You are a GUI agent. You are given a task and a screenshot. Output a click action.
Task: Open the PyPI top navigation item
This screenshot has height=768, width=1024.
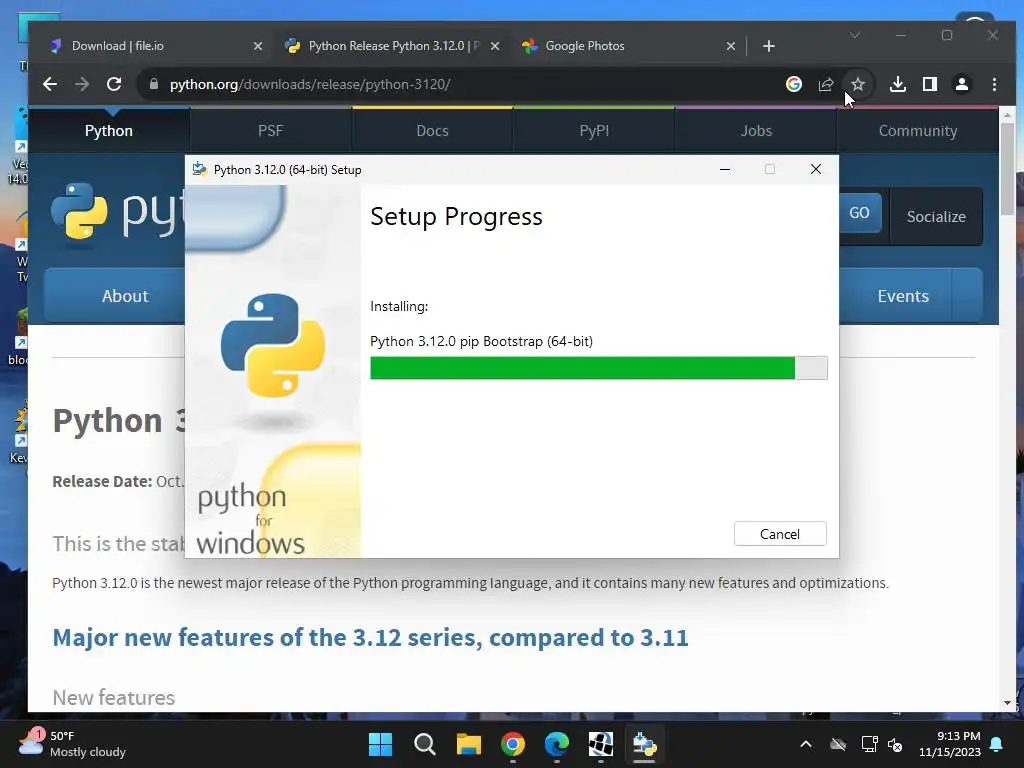coord(594,131)
